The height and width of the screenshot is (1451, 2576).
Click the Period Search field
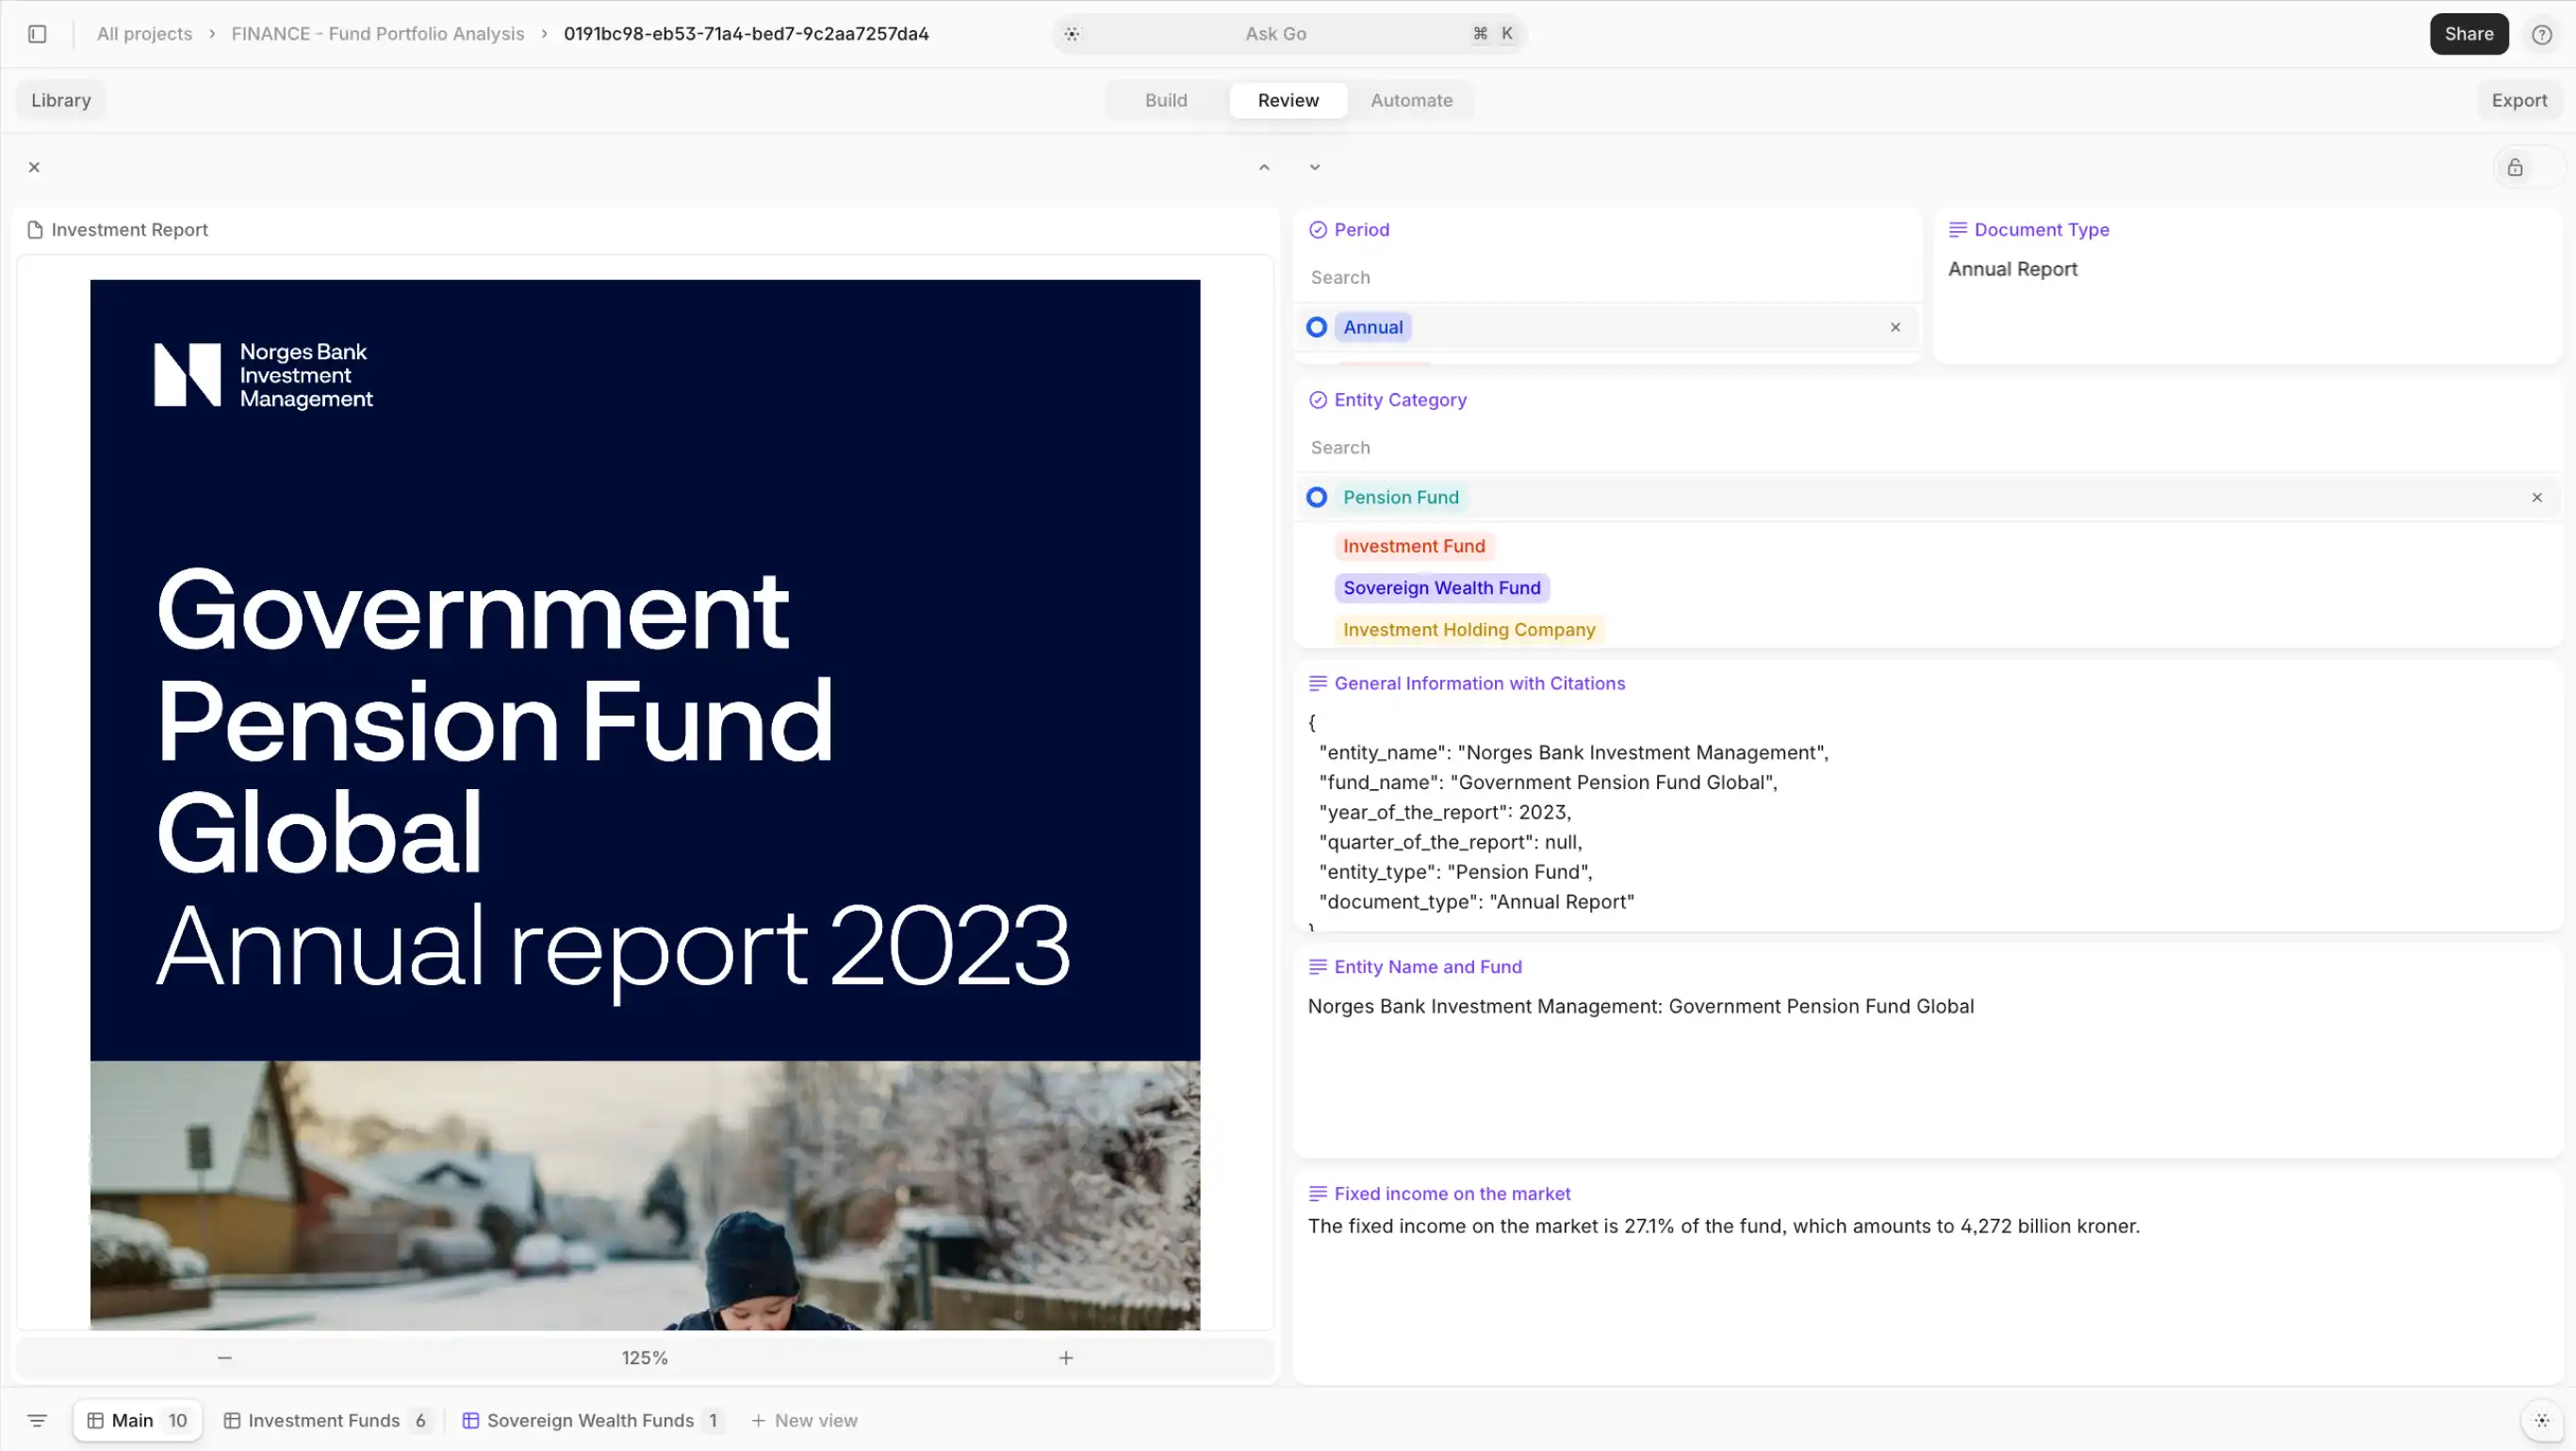(1606, 278)
